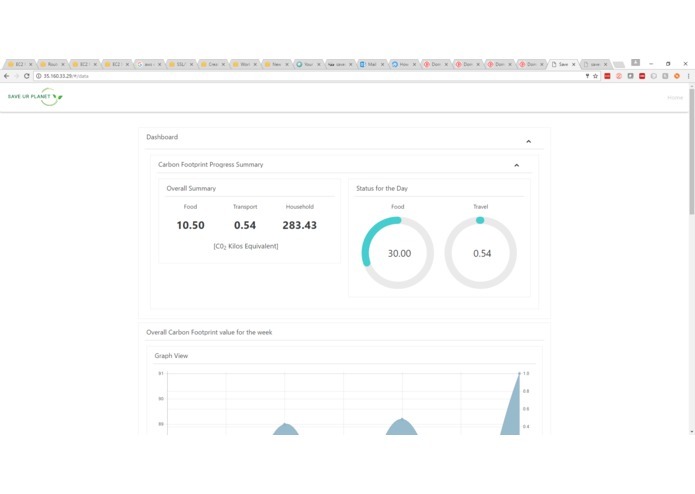This screenshot has height=494, width=695.
Task: Click the site info icon in address bar
Action: [x=39, y=76]
